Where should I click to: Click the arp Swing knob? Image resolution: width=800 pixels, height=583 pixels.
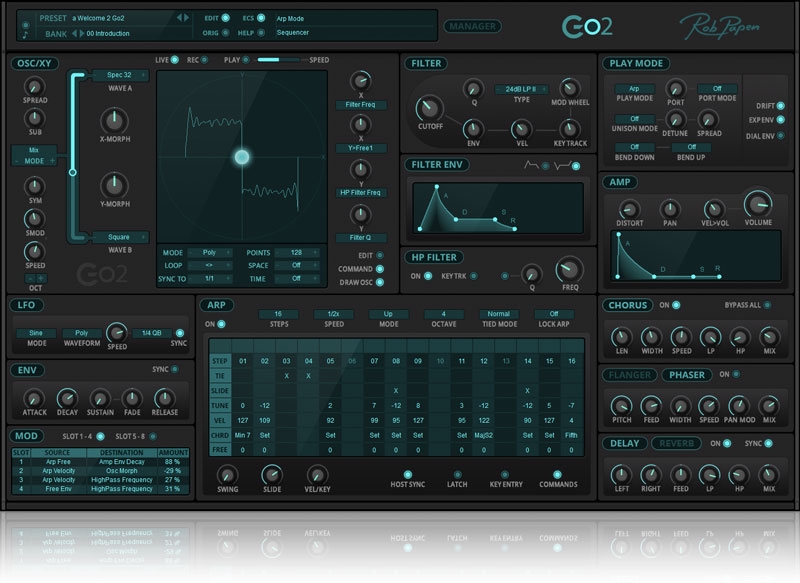228,475
